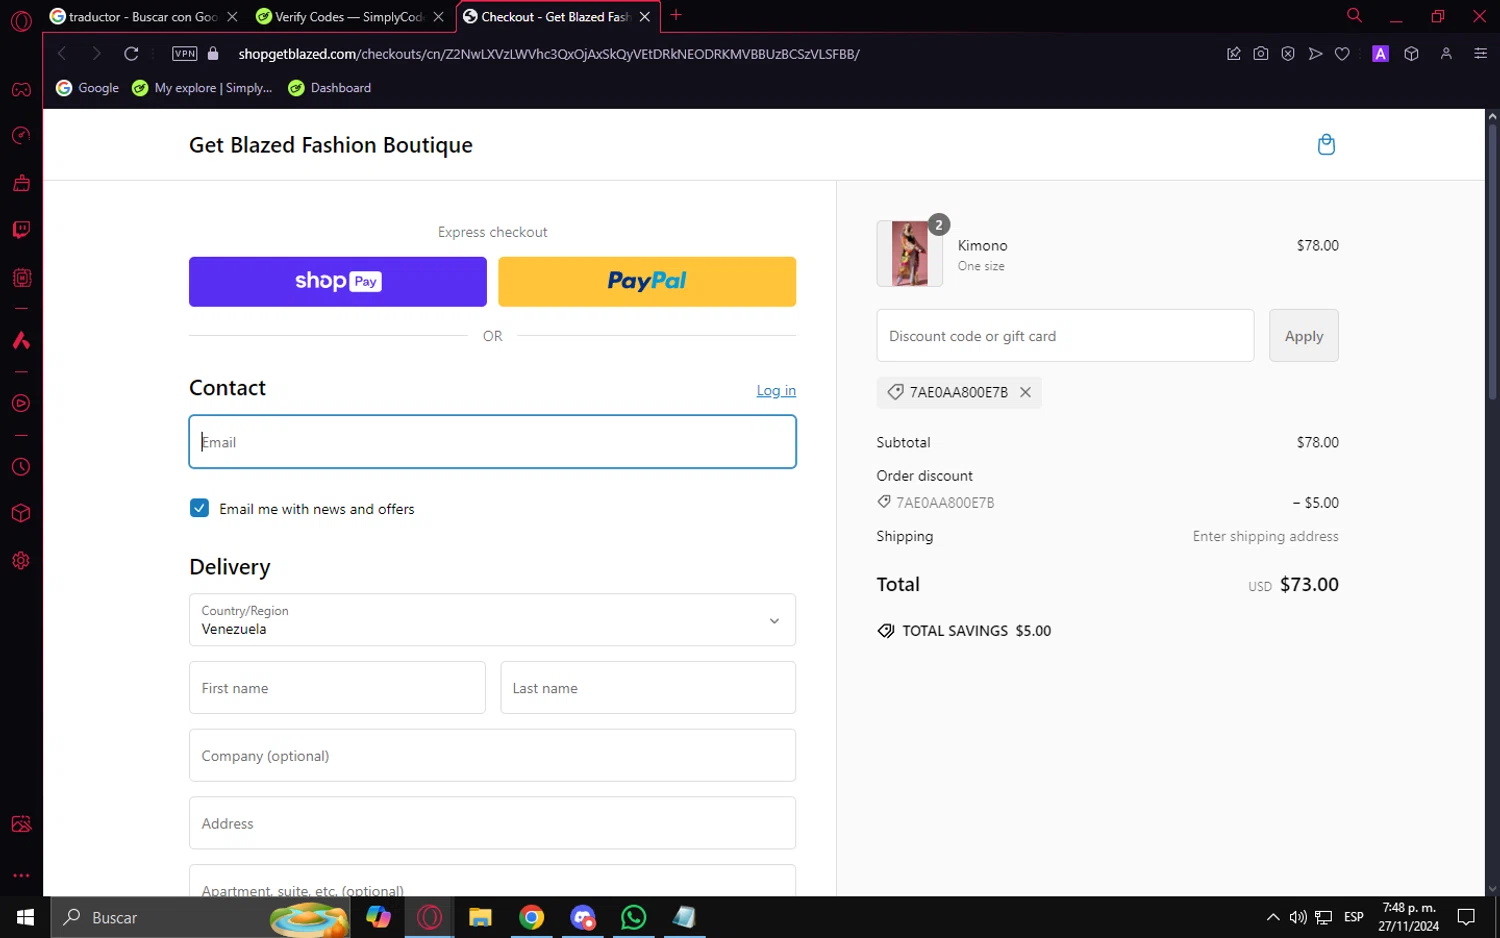Open the volume control in system tray
The height and width of the screenshot is (938, 1500).
point(1298,917)
